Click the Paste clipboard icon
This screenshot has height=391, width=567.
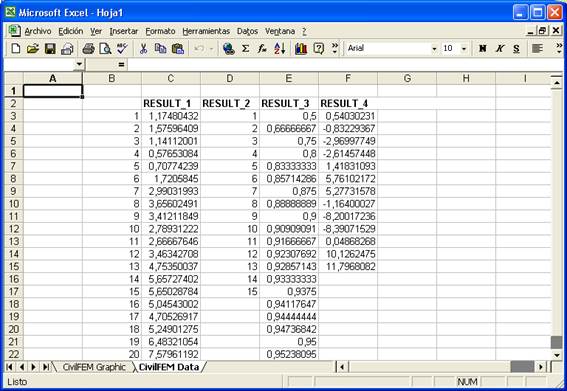(178, 48)
